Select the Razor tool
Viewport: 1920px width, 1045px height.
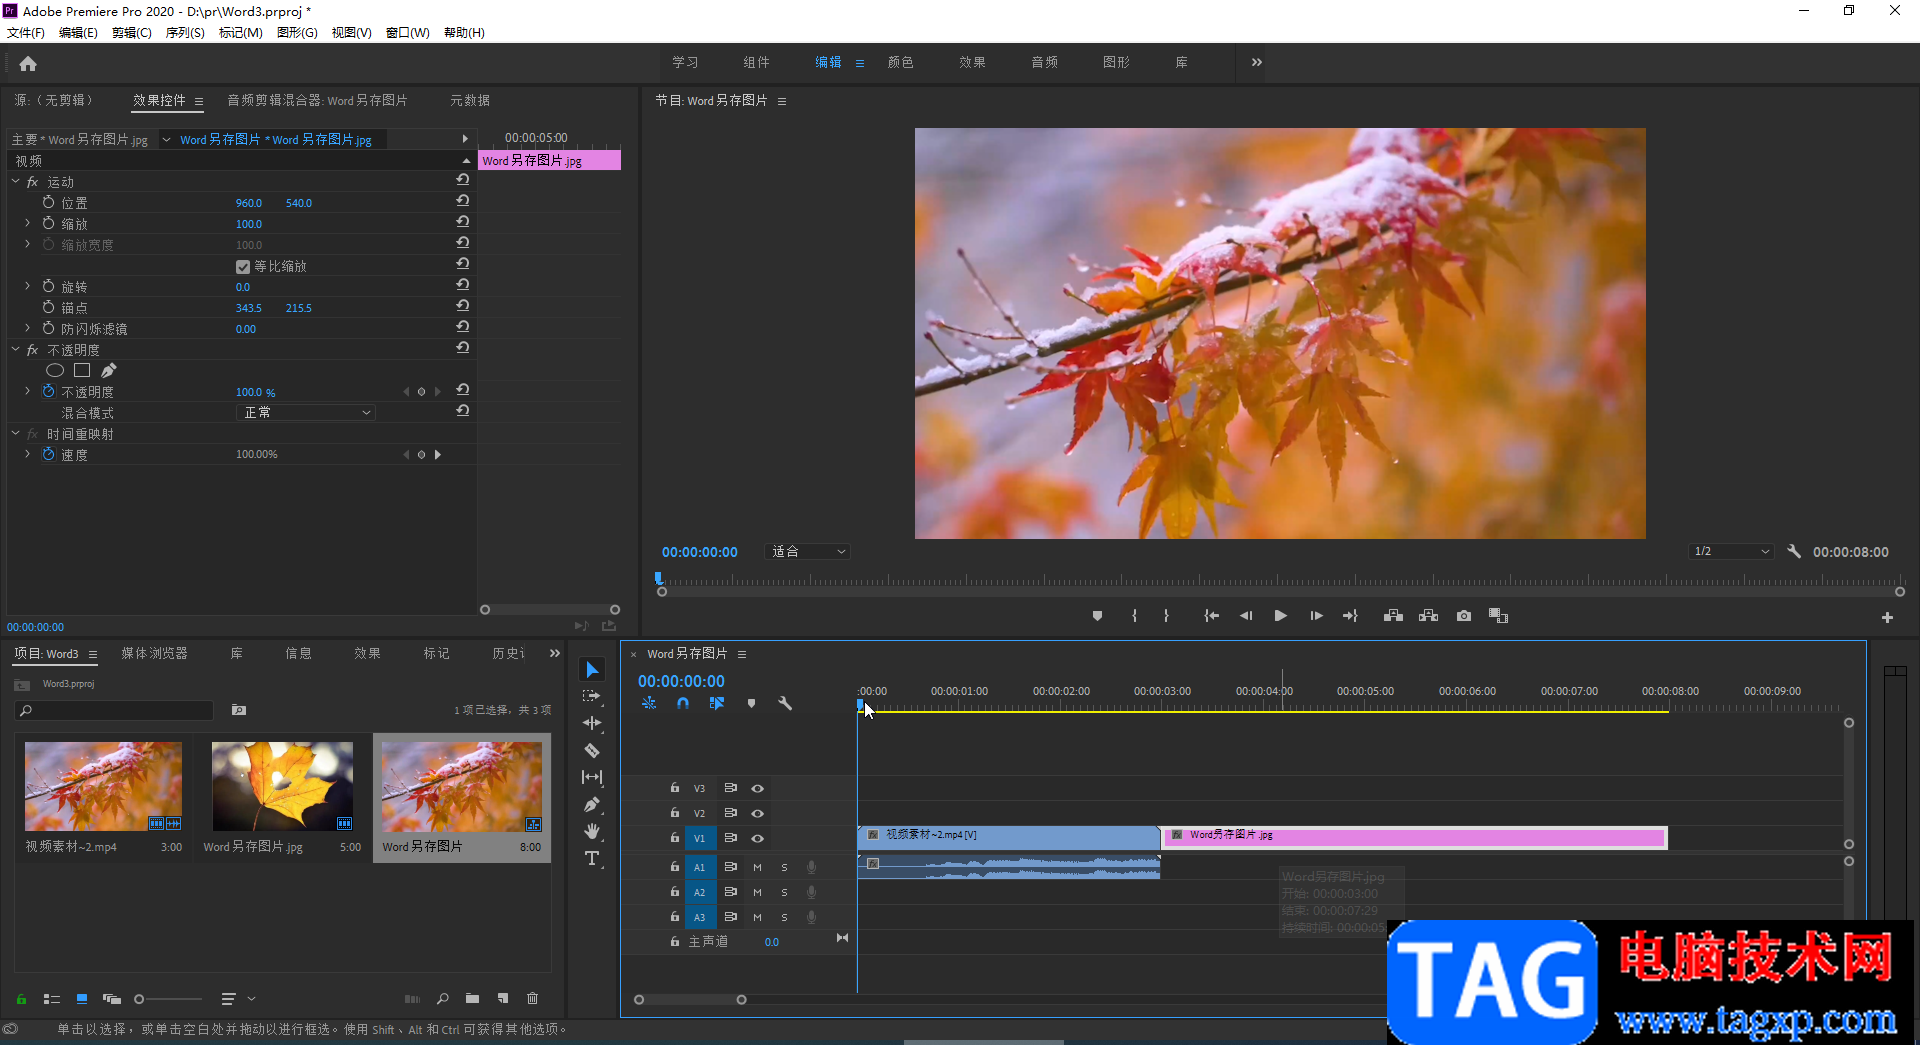[592, 750]
